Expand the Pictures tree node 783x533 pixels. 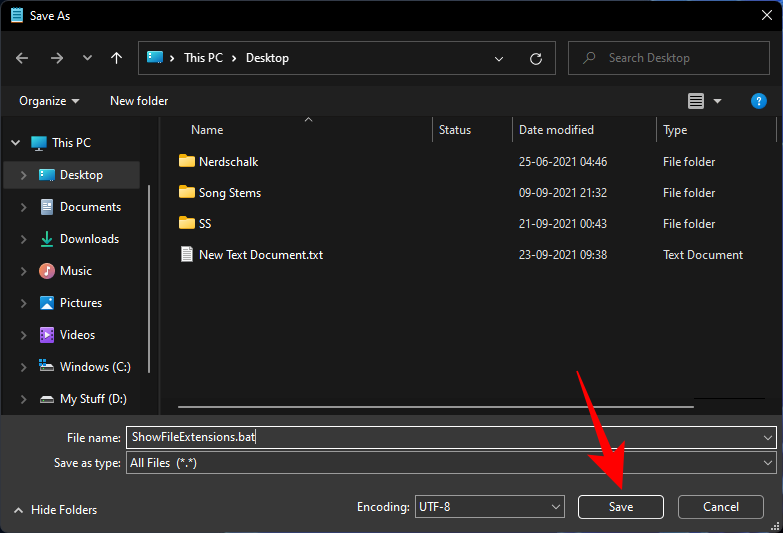pyautogui.click(x=23, y=303)
